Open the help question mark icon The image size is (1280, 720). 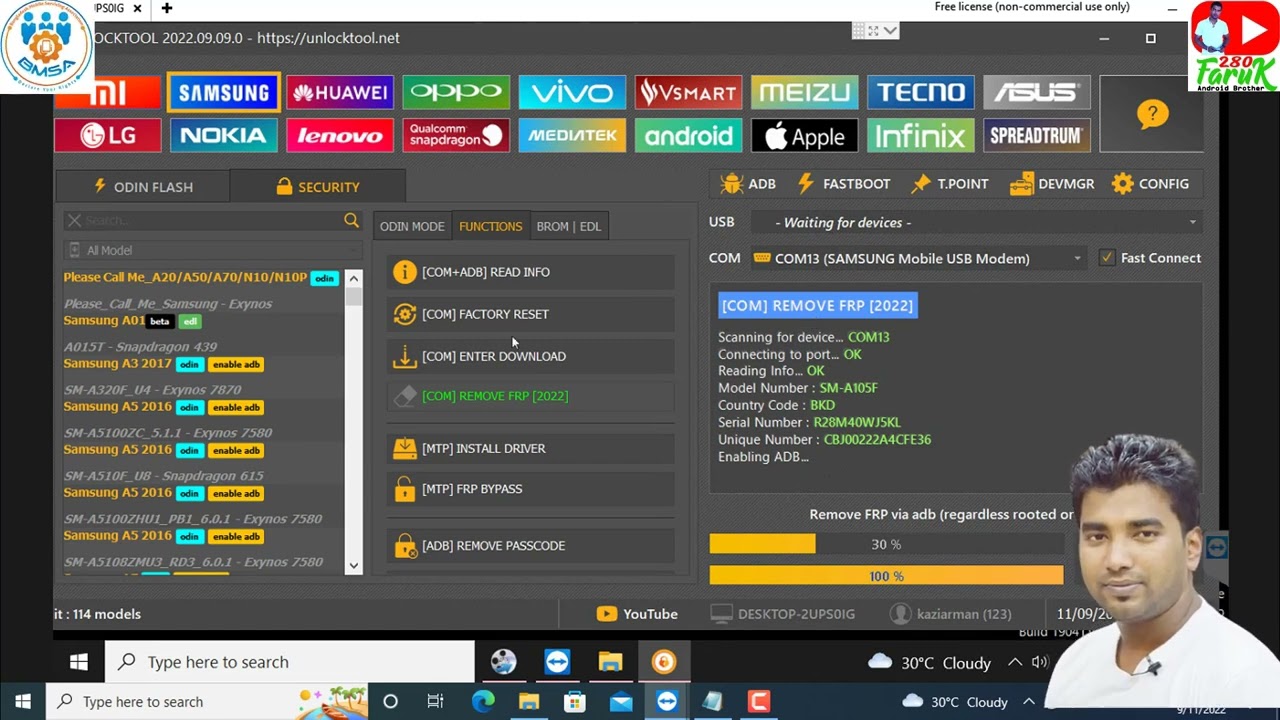pos(1152,113)
